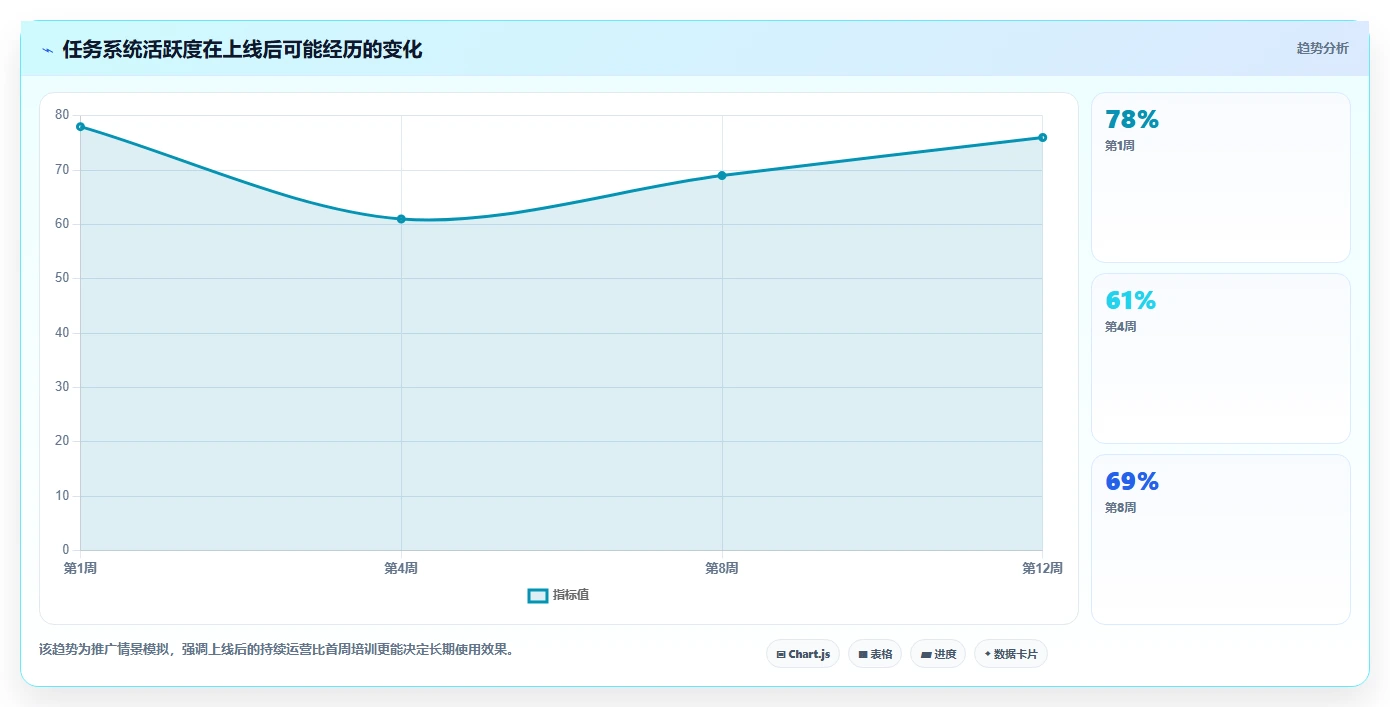Click the lightning icon beside the title
The width and height of the screenshot is (1390, 707).
pos(48,50)
